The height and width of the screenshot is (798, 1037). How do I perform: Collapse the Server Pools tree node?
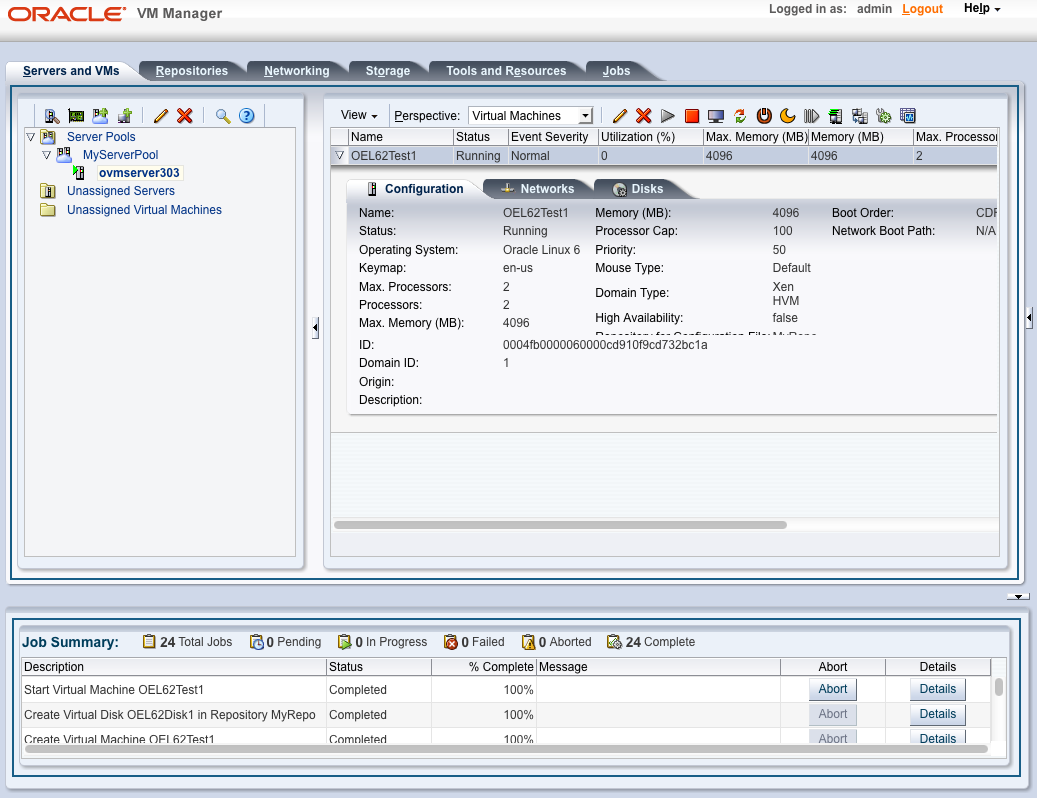tap(30, 137)
